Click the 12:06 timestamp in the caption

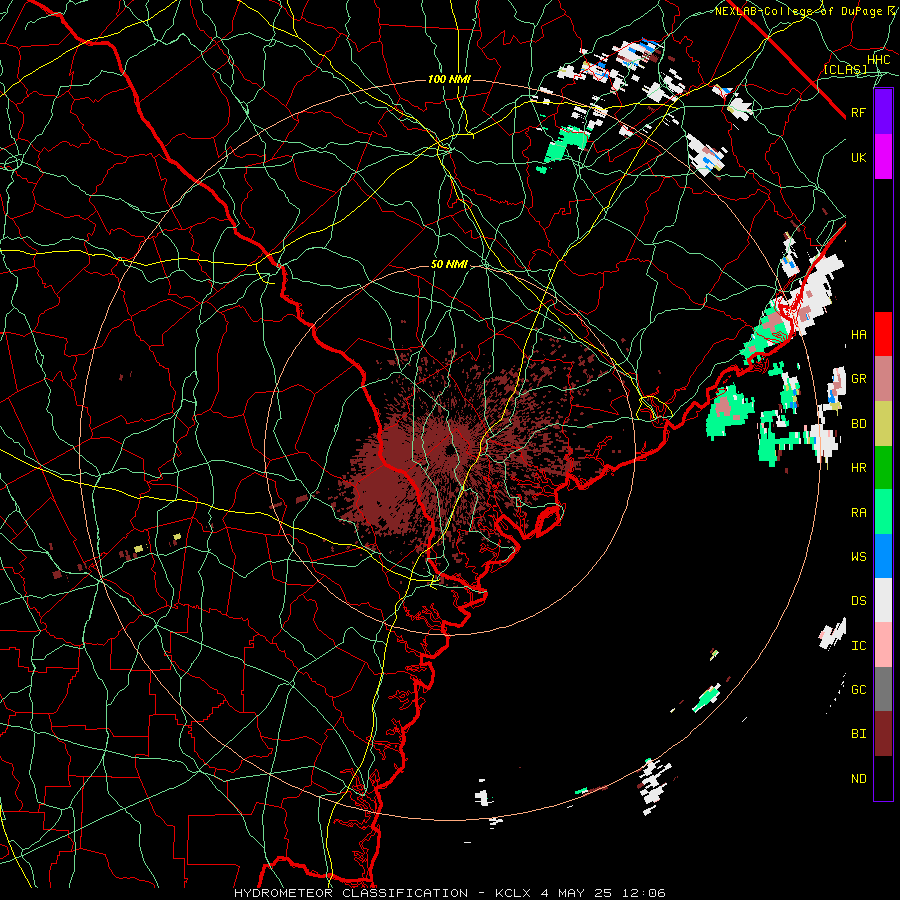pos(646,893)
